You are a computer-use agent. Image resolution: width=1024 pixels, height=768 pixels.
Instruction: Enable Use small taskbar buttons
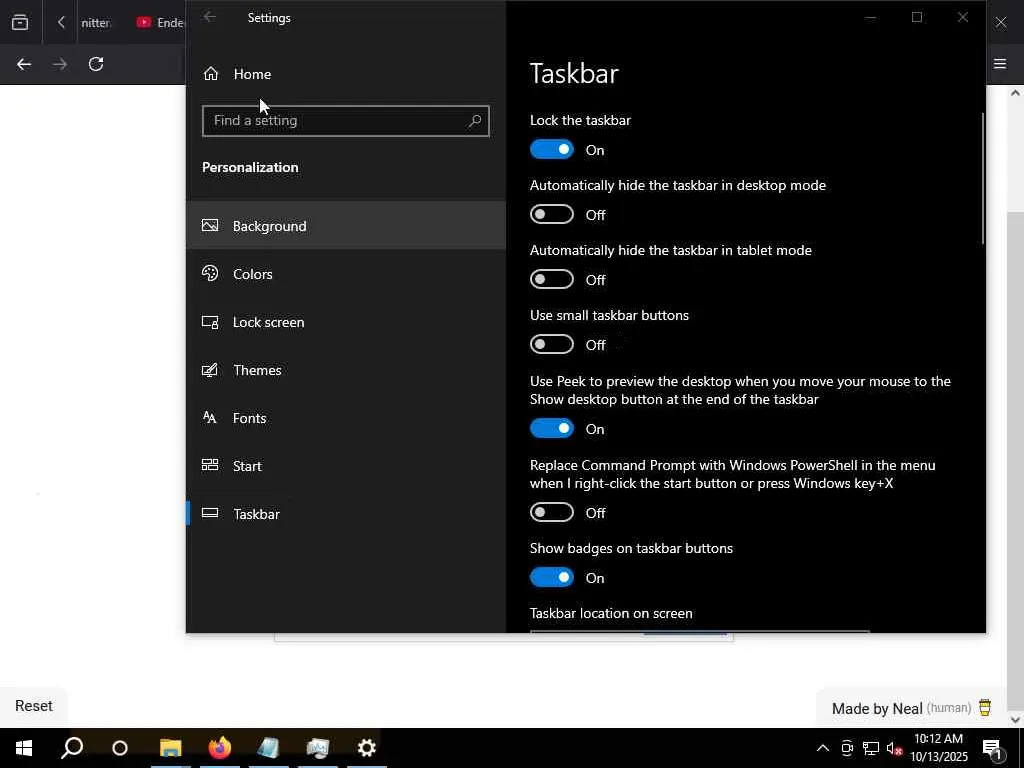pos(552,344)
